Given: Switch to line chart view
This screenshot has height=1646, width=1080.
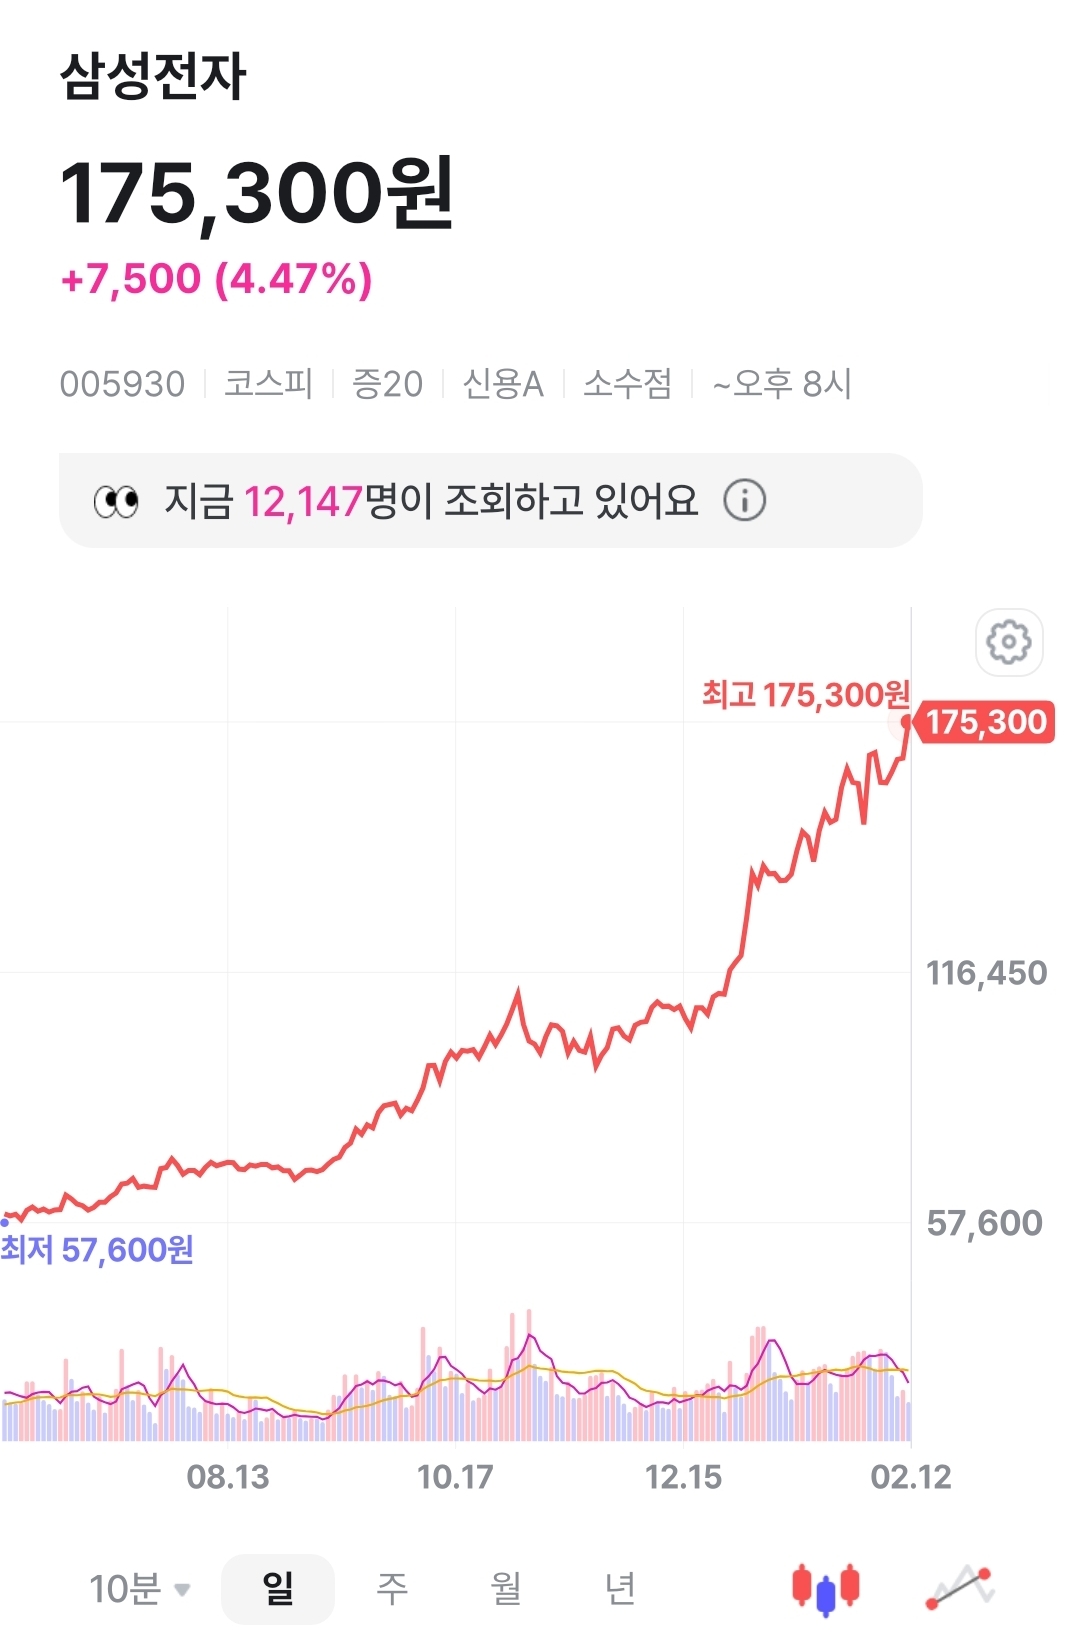Looking at the screenshot, I should [961, 1588].
